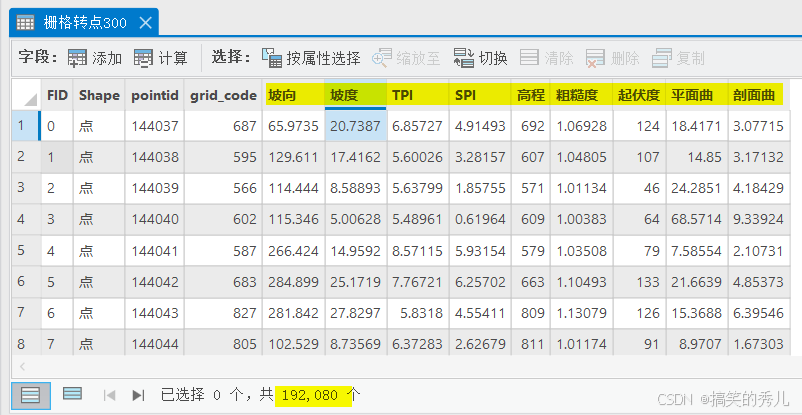
Task: Select row 1 by its row header
Action: click(x=26, y=126)
